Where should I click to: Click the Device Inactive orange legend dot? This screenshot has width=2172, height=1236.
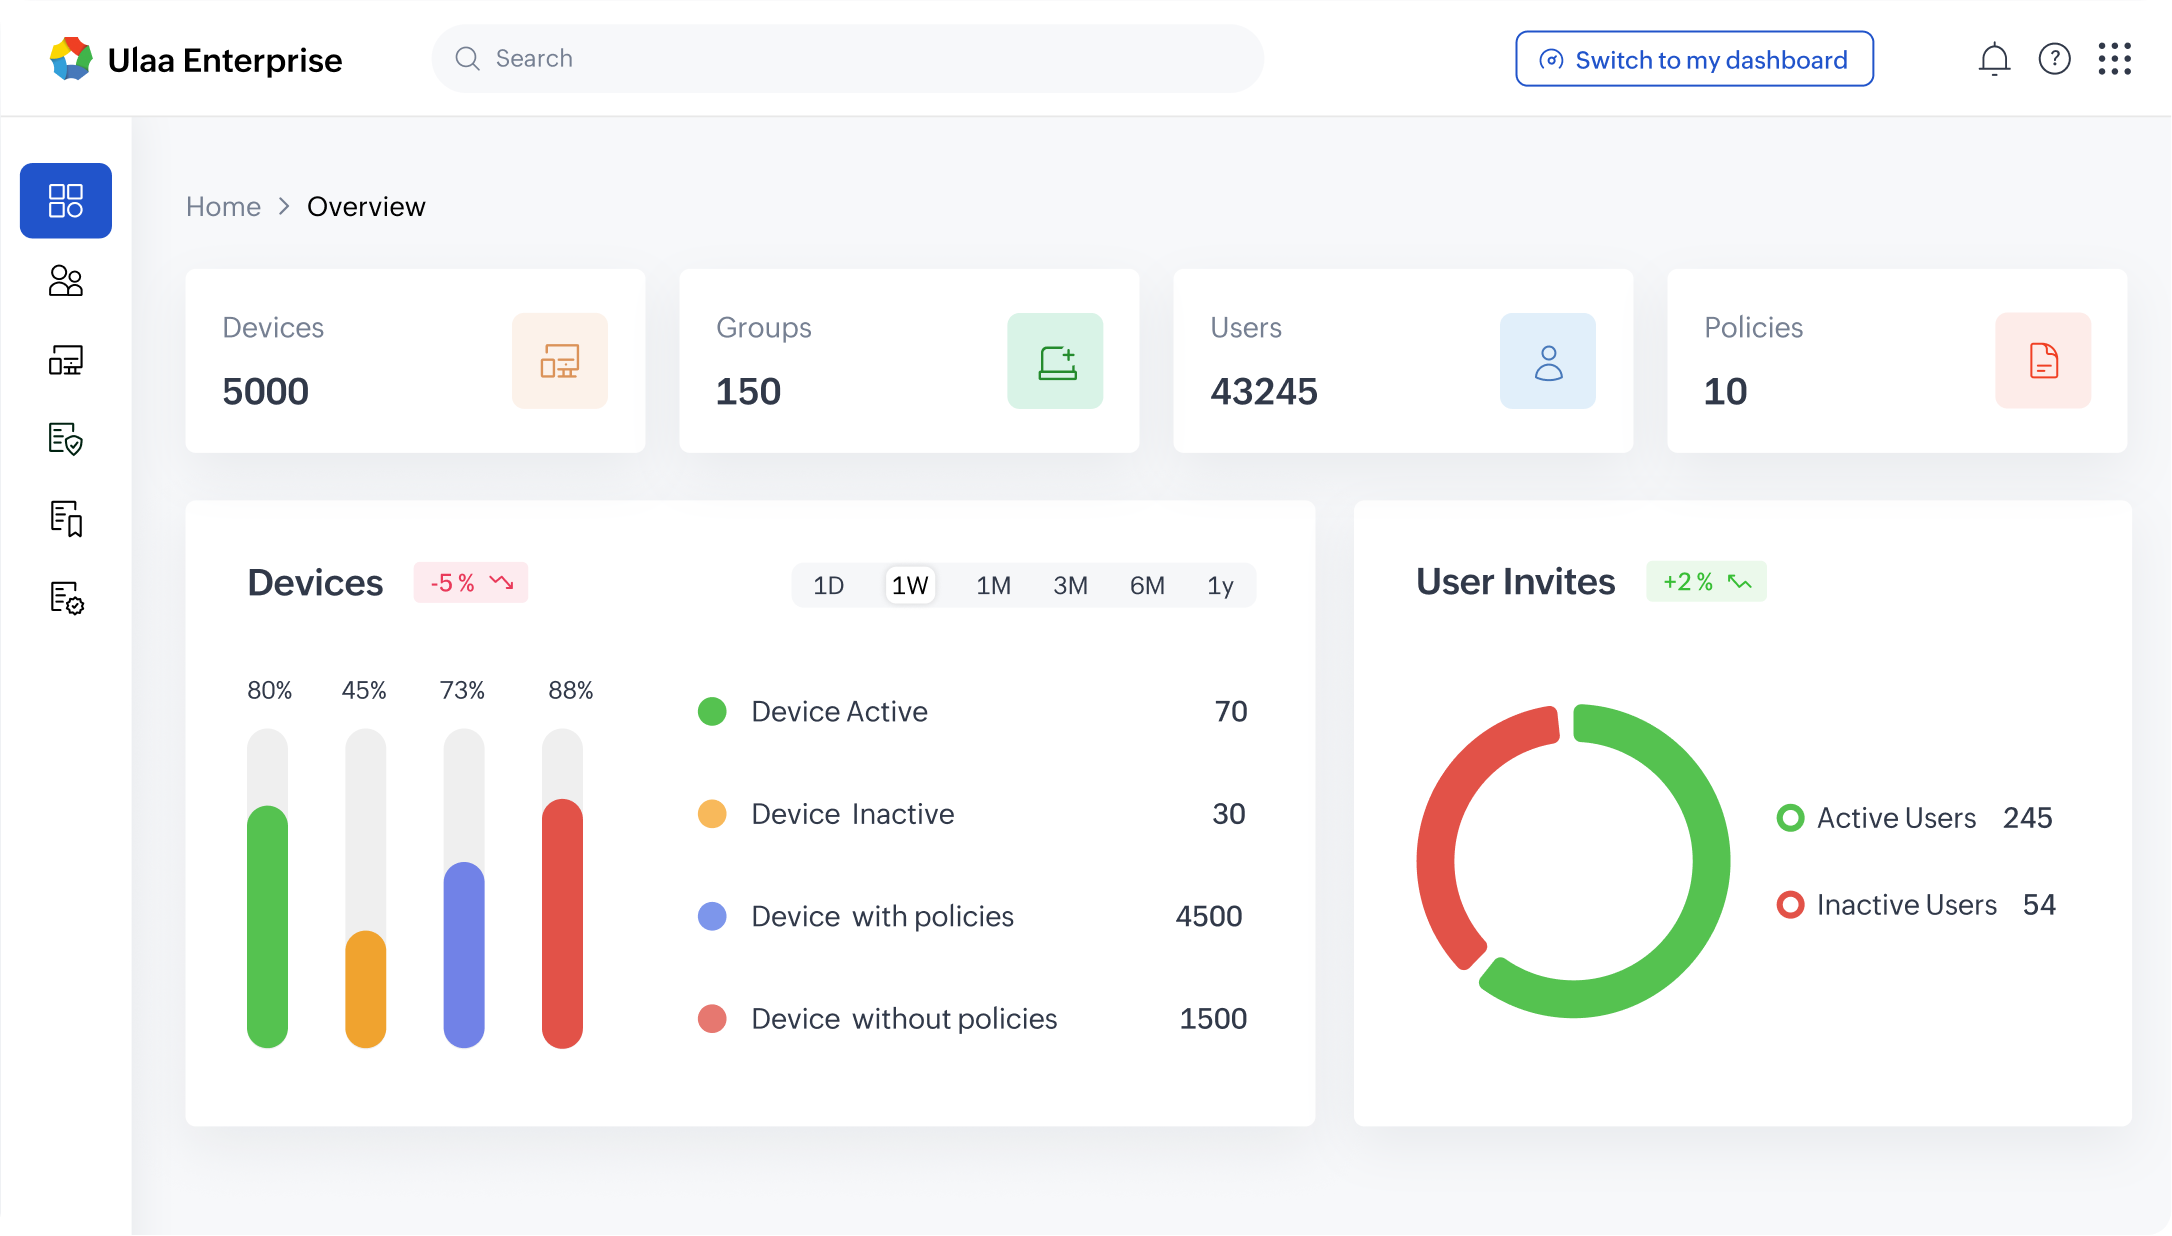pos(712,814)
